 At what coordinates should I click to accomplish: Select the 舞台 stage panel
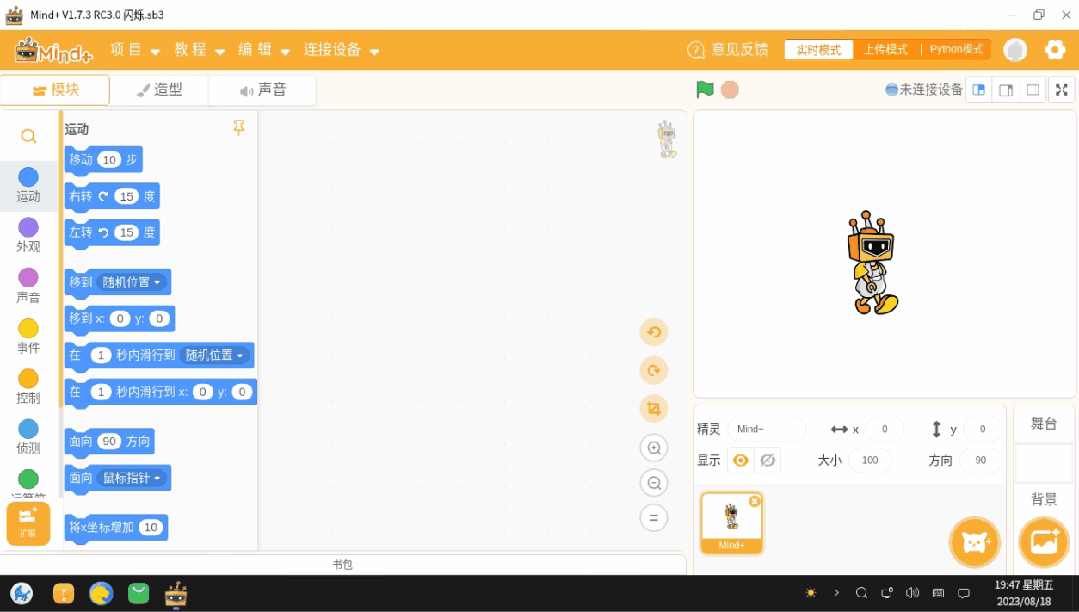pos(1044,423)
